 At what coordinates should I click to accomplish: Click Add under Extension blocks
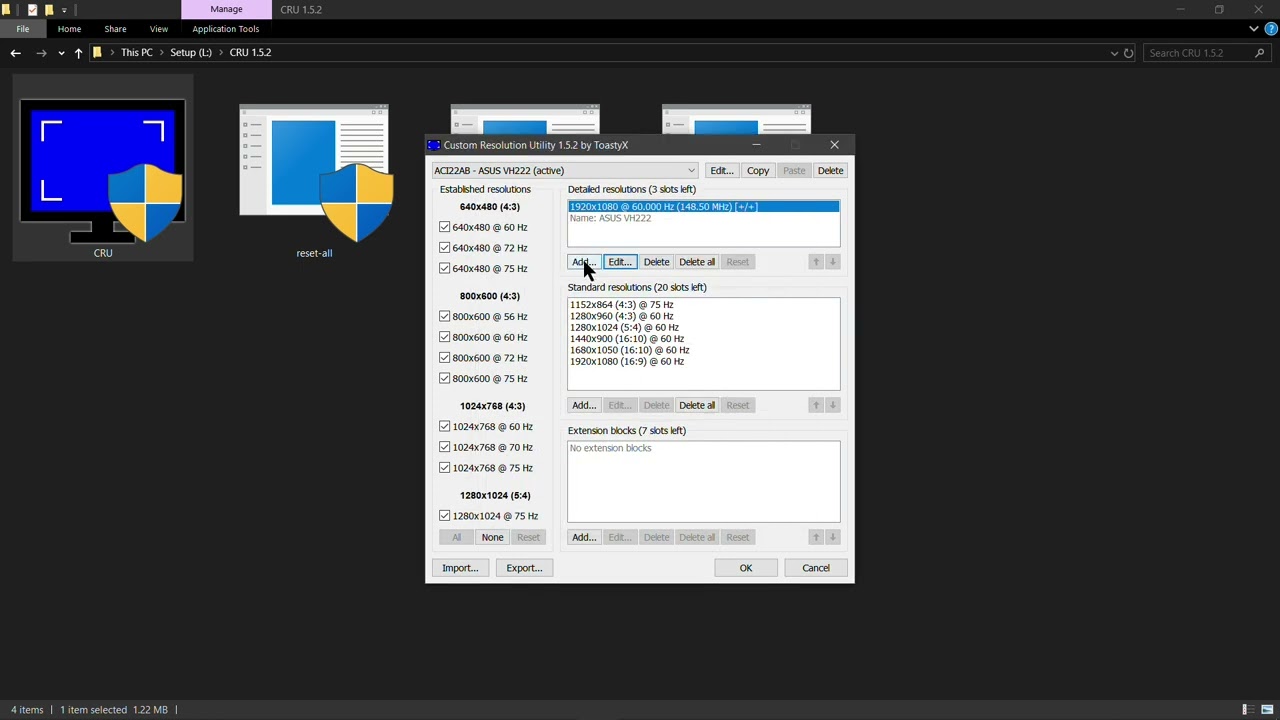tap(583, 537)
